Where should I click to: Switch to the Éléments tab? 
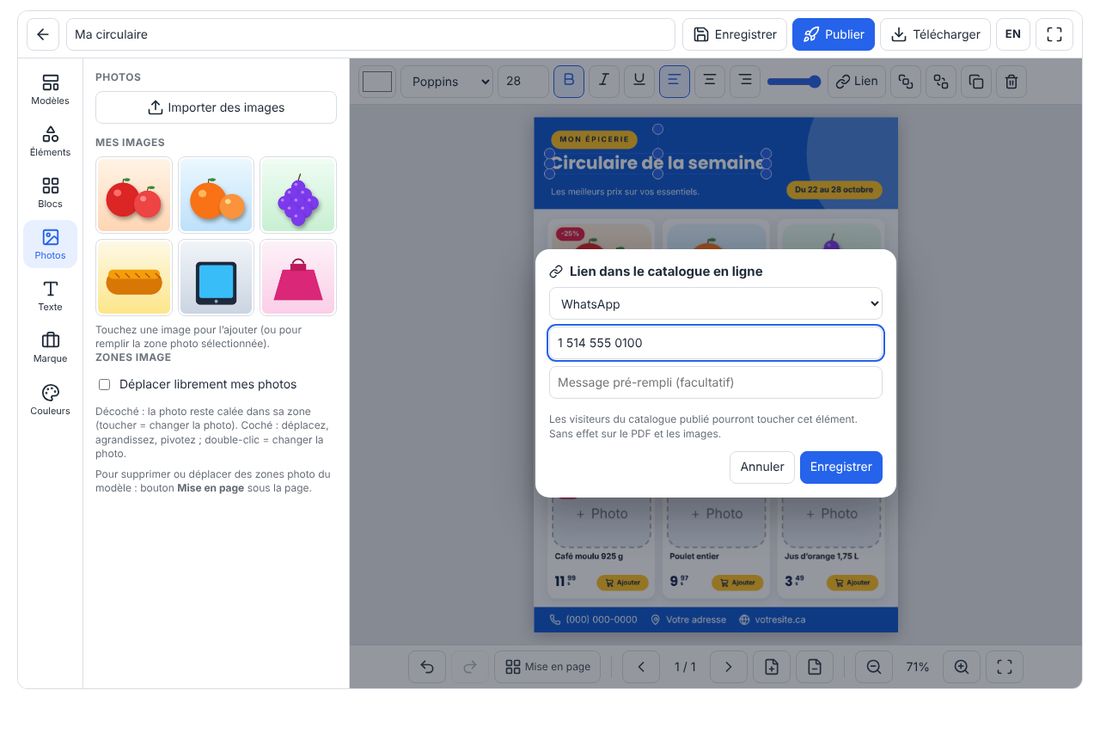[x=51, y=141]
